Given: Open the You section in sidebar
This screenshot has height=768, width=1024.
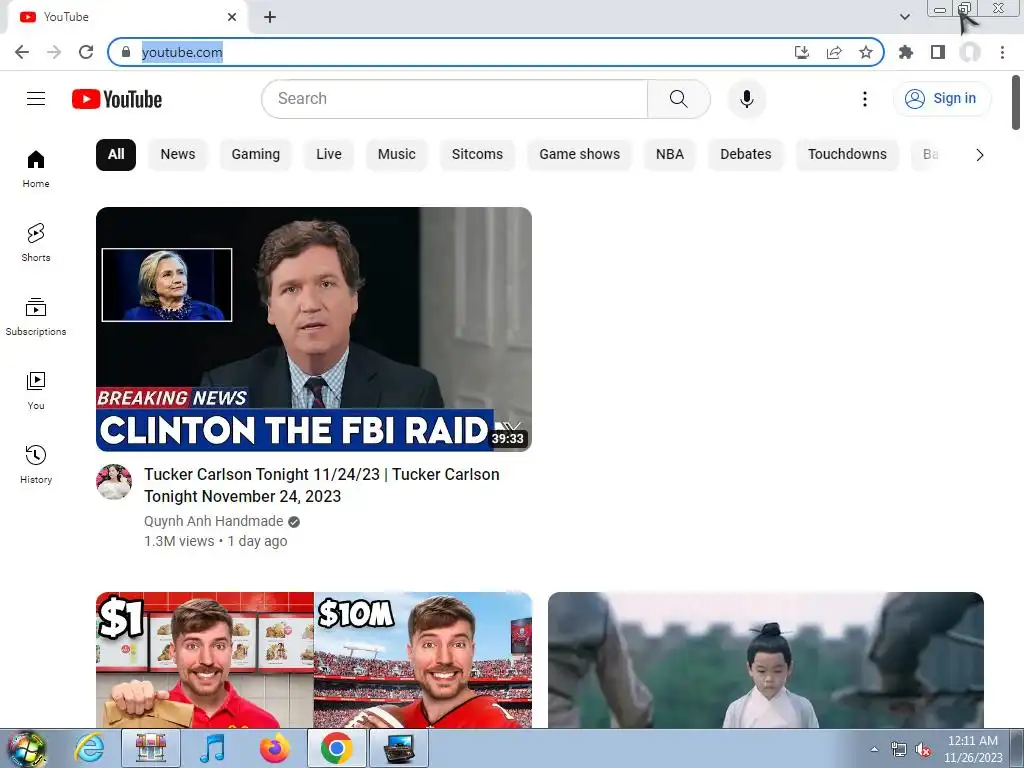Looking at the screenshot, I should click(36, 391).
